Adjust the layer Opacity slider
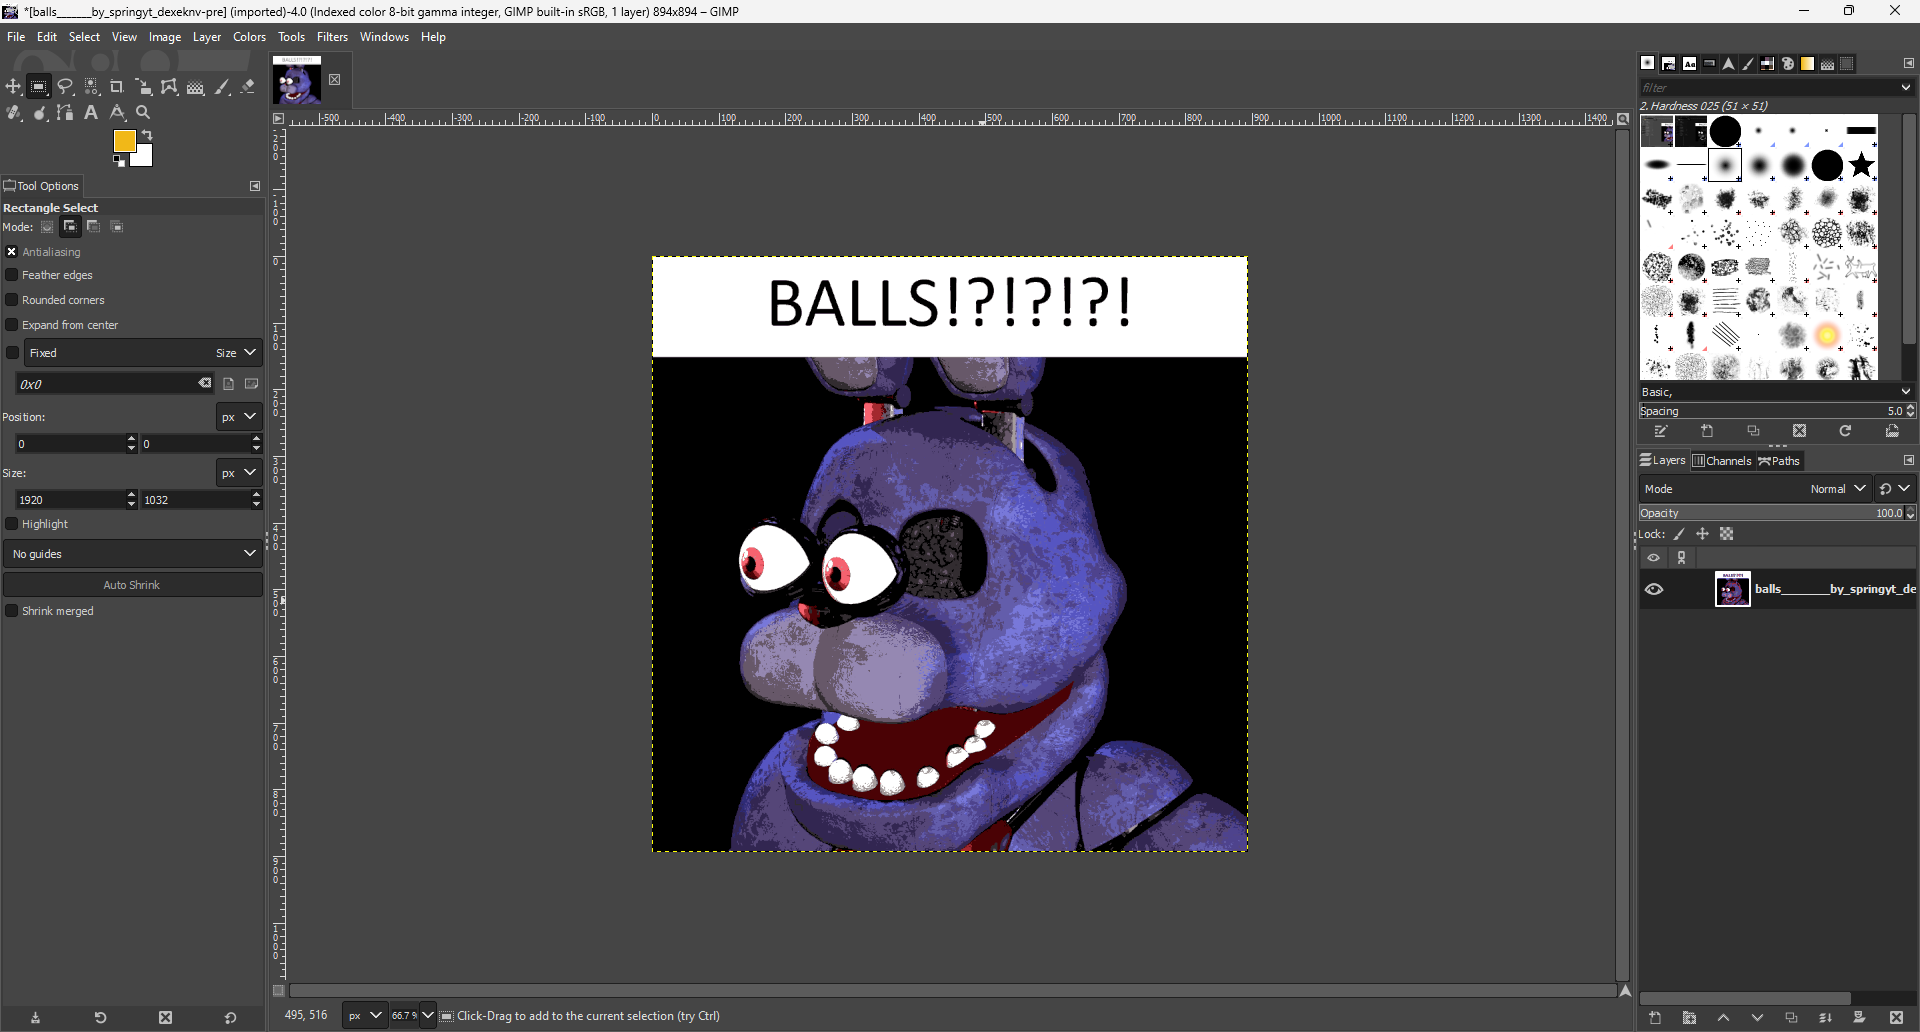 (1777, 513)
